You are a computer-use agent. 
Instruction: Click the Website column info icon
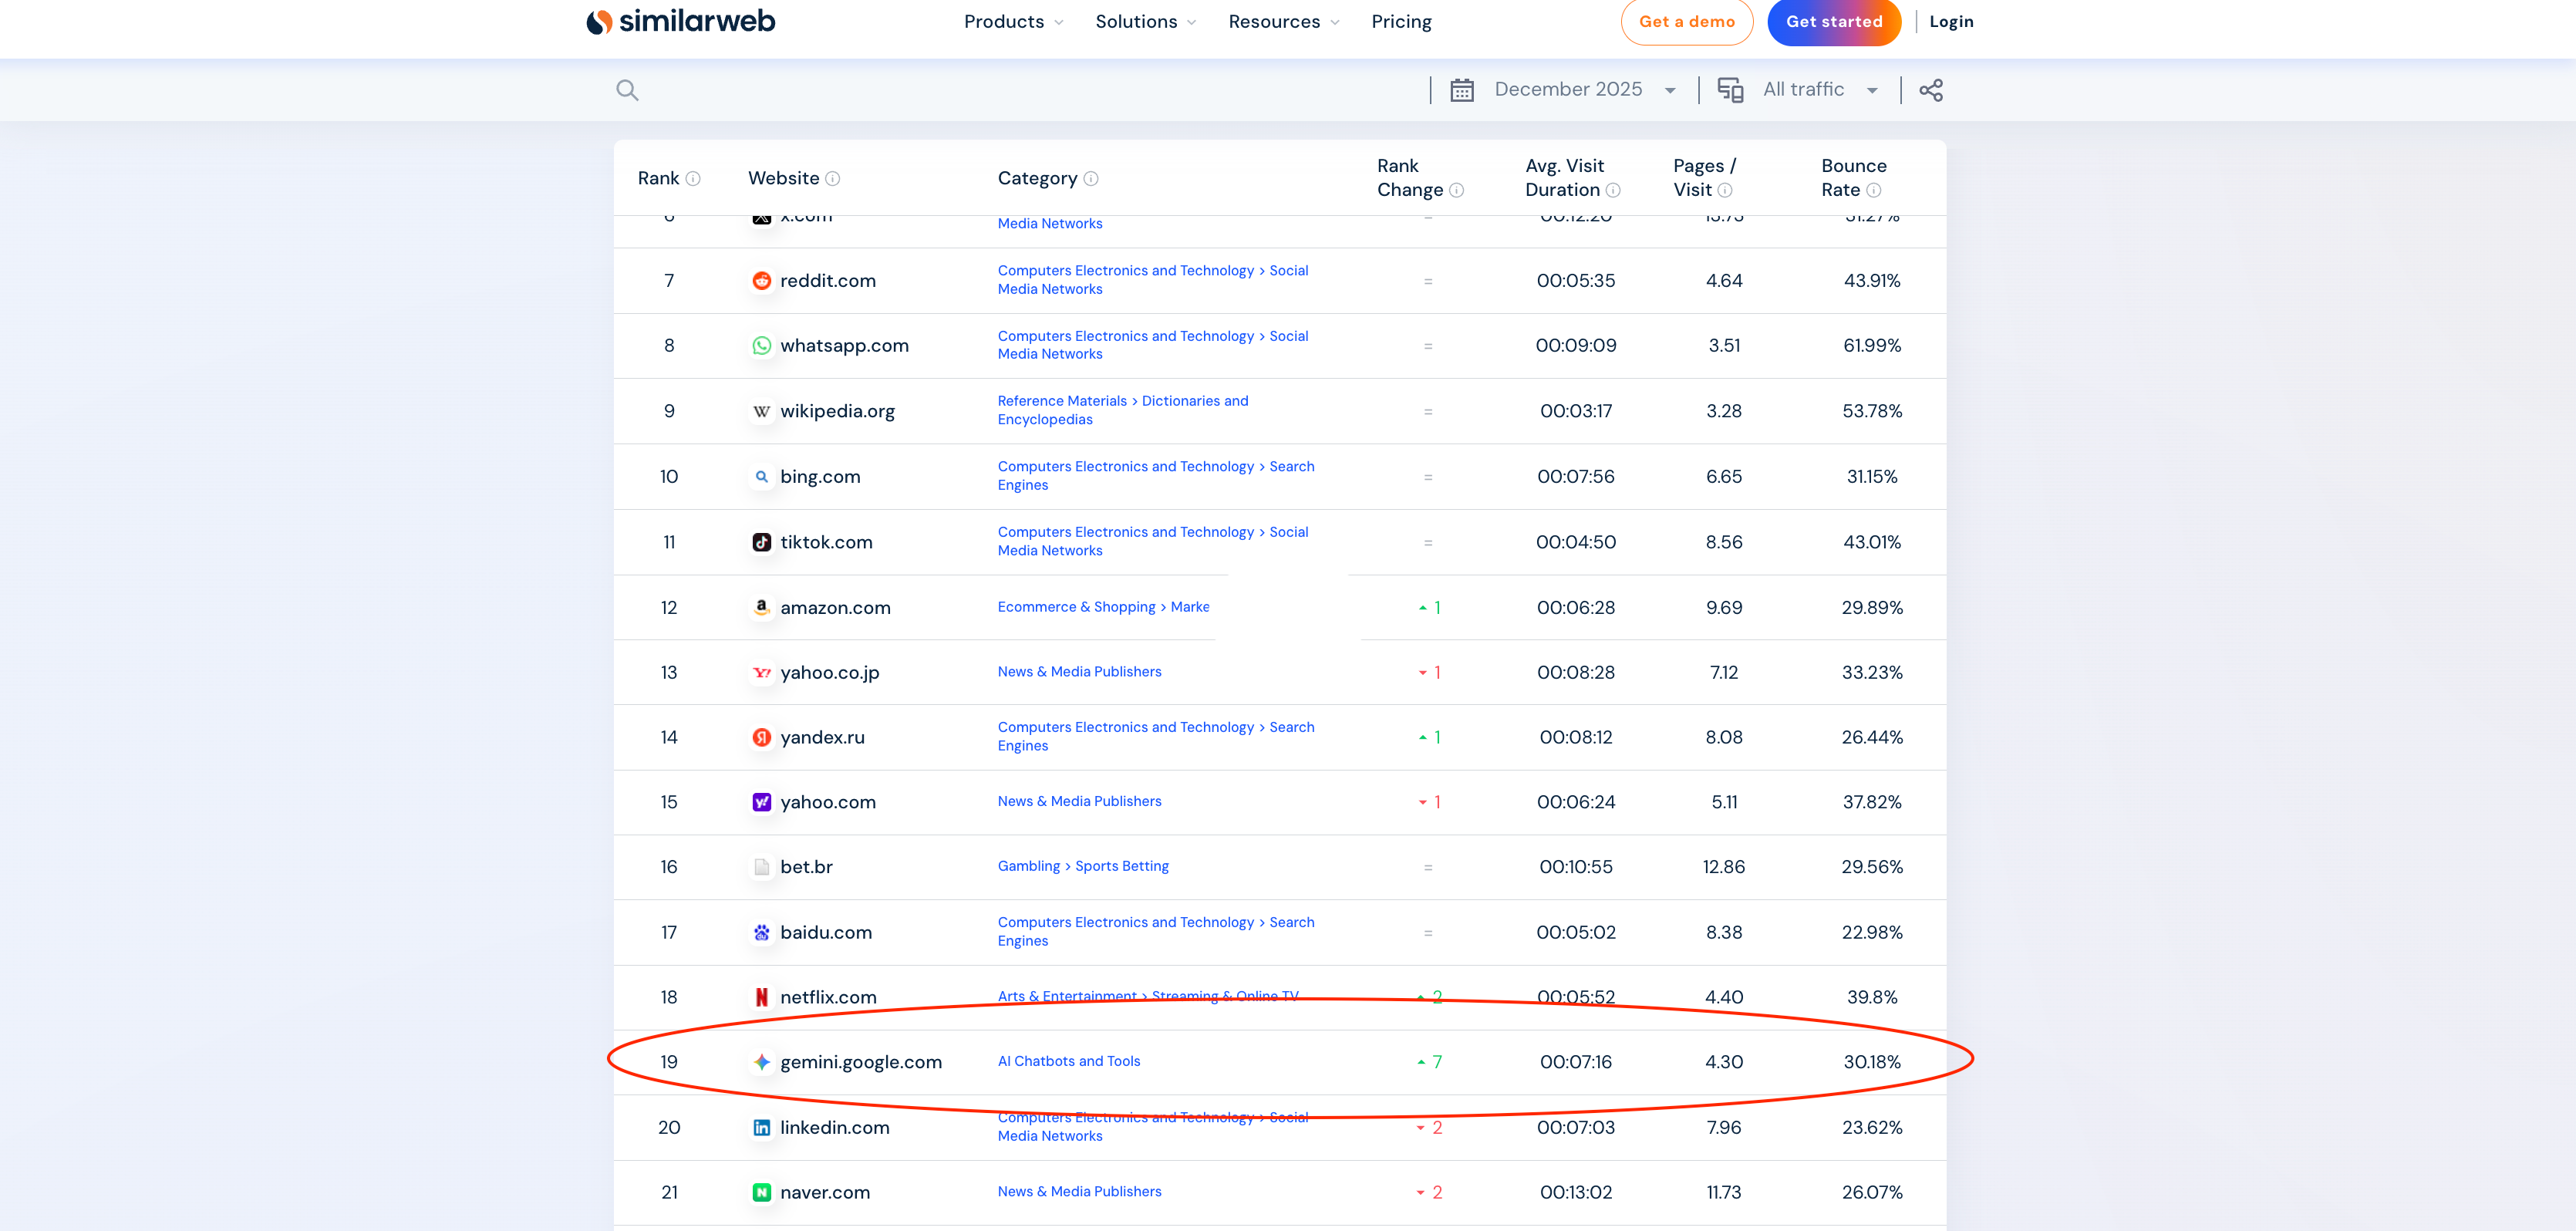[833, 179]
